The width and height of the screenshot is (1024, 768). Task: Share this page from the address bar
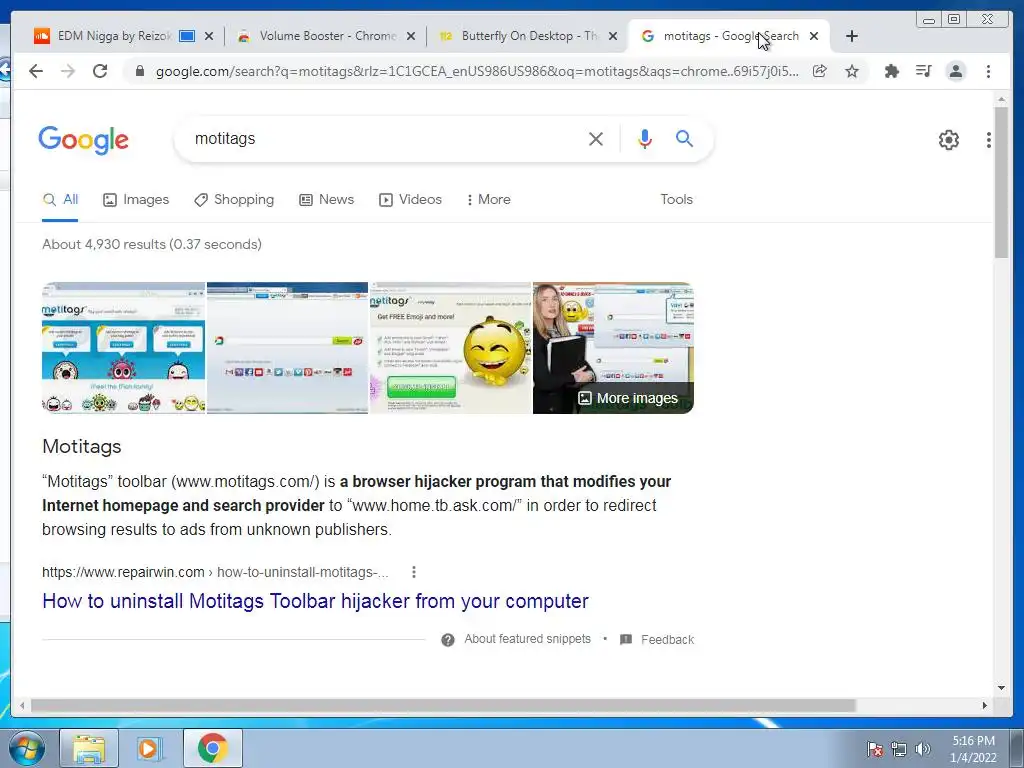click(820, 71)
